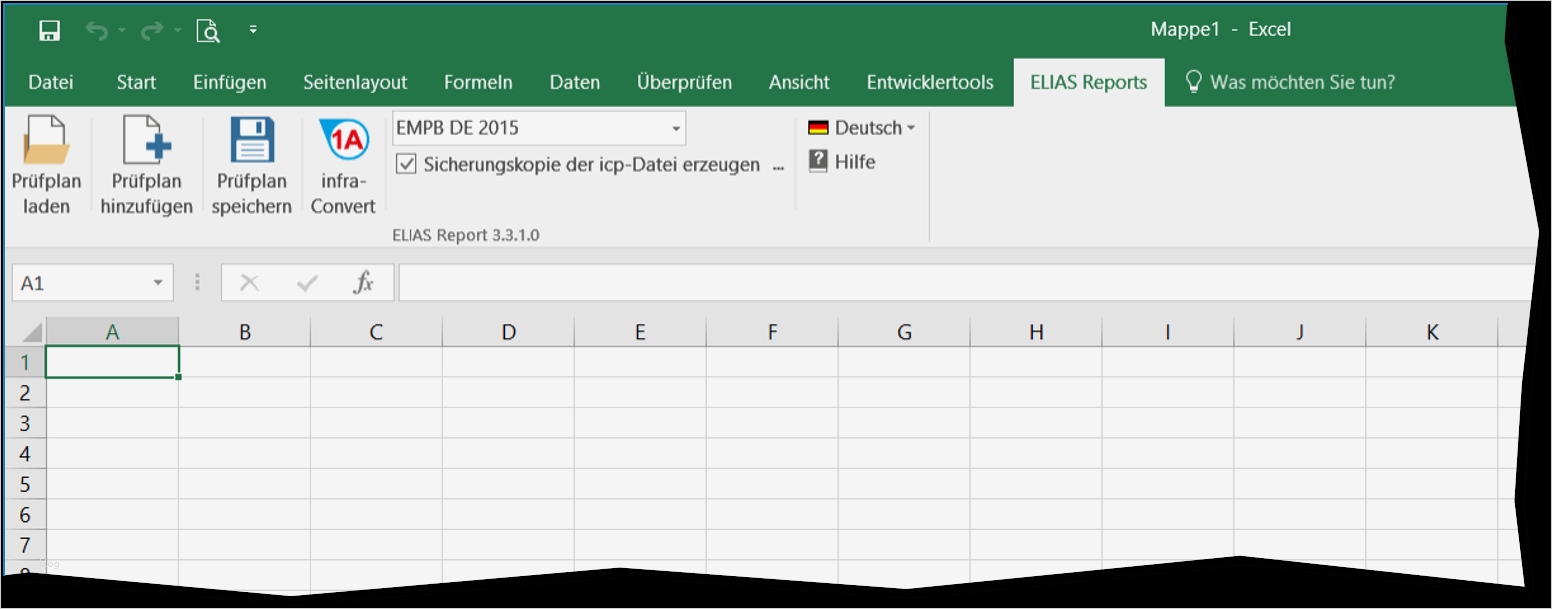Open the Entwicklertools ribbon tab

(x=929, y=82)
